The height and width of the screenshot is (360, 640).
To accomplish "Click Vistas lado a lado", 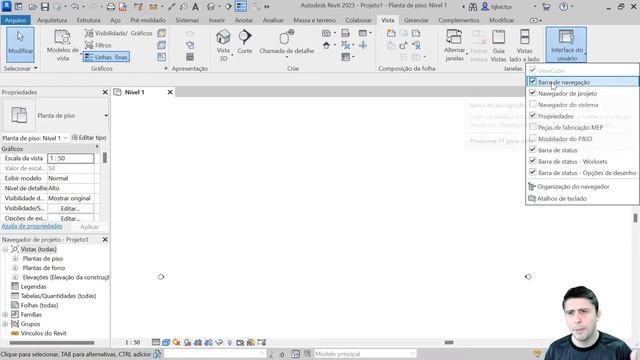I will pyautogui.click(x=524, y=45).
